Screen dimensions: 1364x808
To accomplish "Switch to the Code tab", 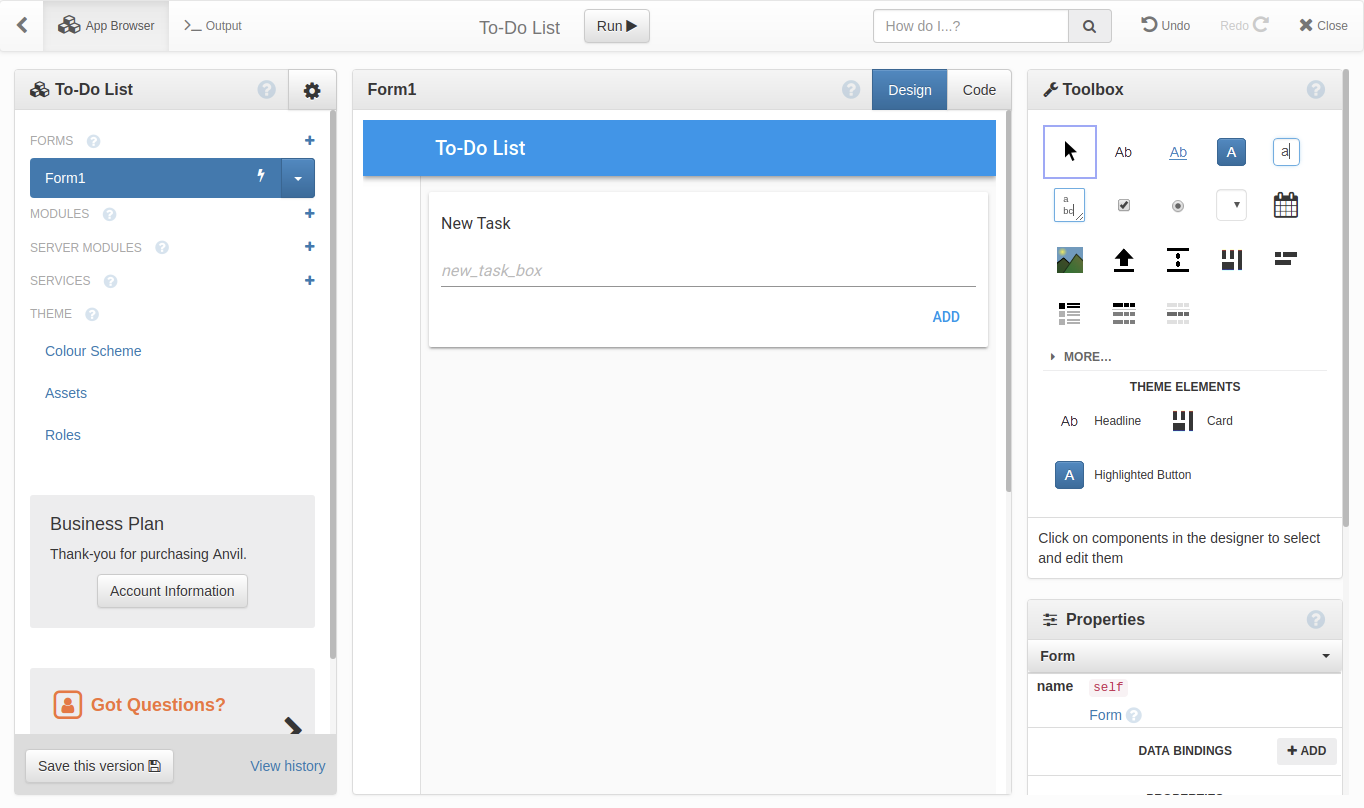I will (x=978, y=90).
